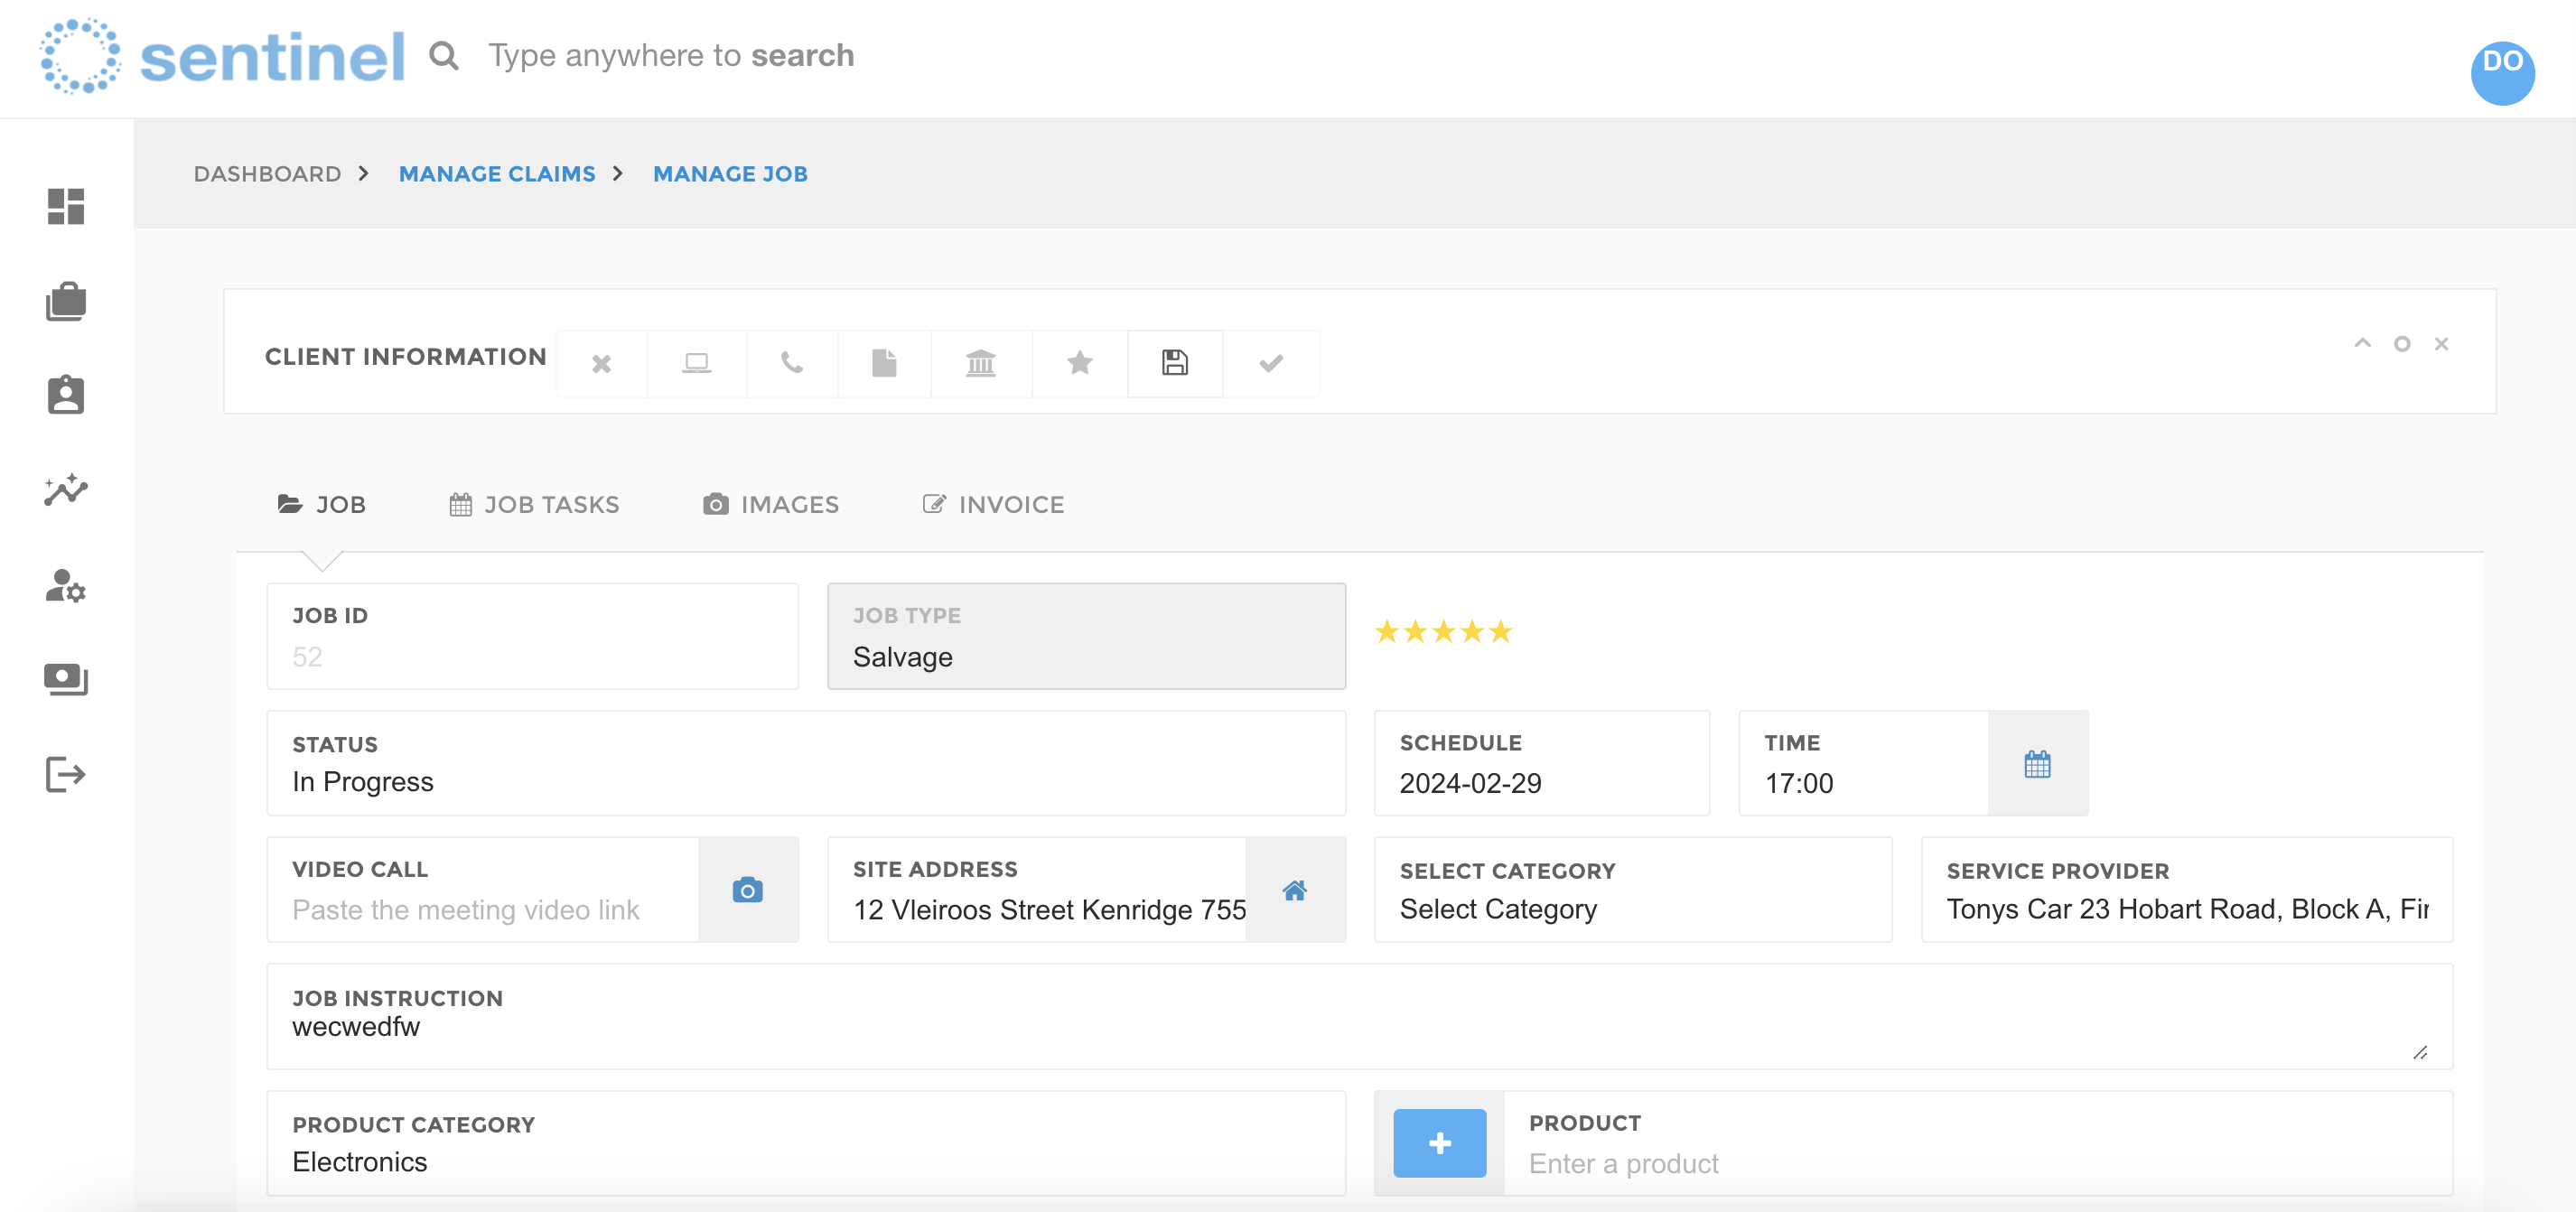This screenshot has width=2576, height=1212.
Task: Open the dashboard grid sidebar icon
Action: (x=66, y=207)
